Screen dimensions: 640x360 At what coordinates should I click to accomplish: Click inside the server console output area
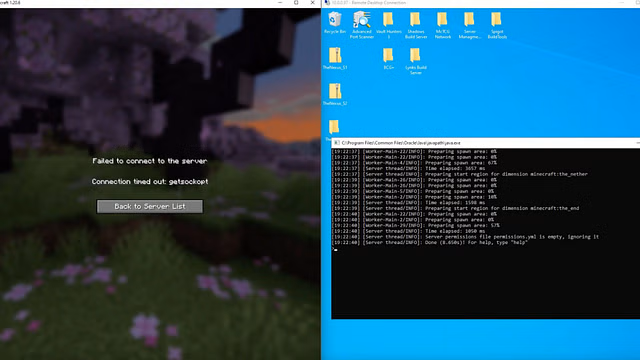click(x=486, y=233)
